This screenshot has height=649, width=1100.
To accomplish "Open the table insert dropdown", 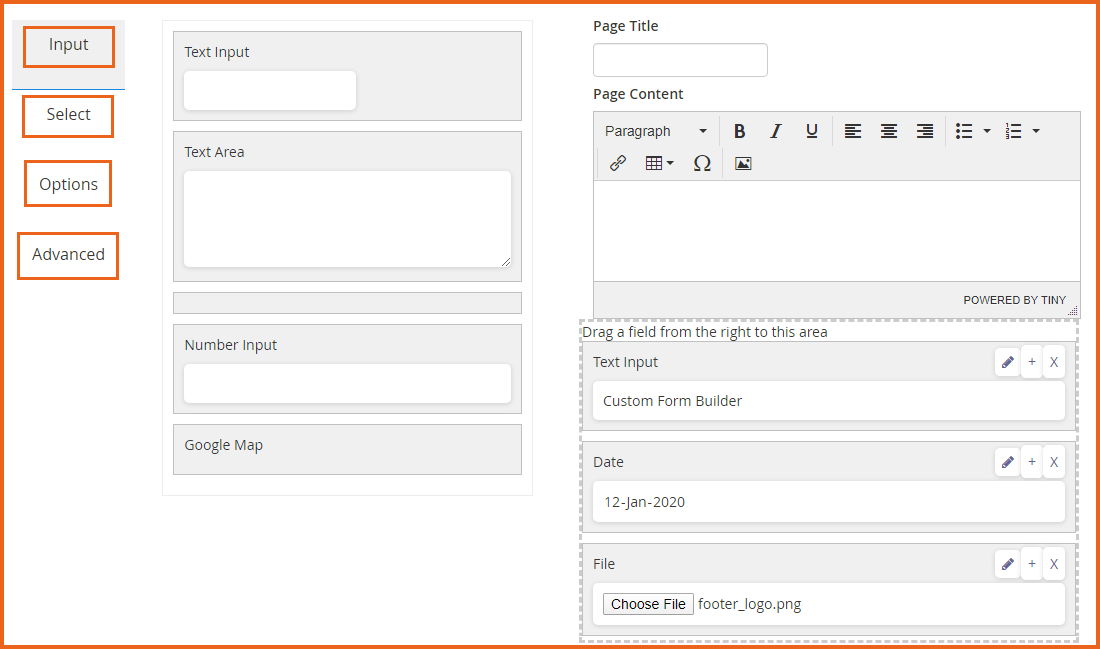I will tap(660, 163).
